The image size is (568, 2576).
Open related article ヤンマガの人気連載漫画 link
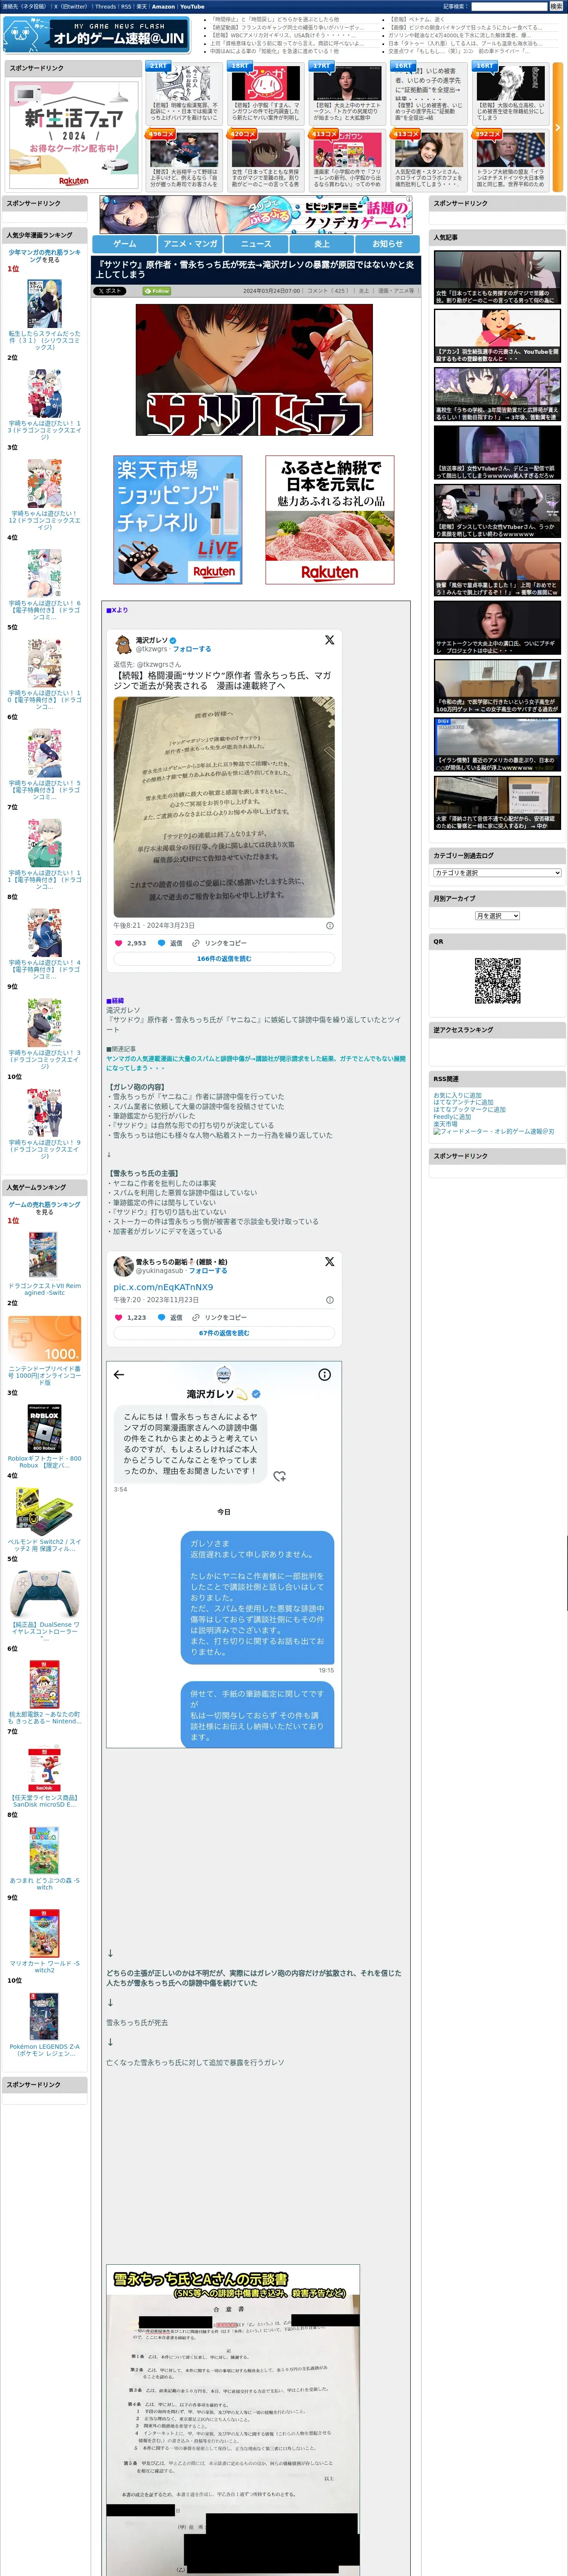tap(256, 1063)
